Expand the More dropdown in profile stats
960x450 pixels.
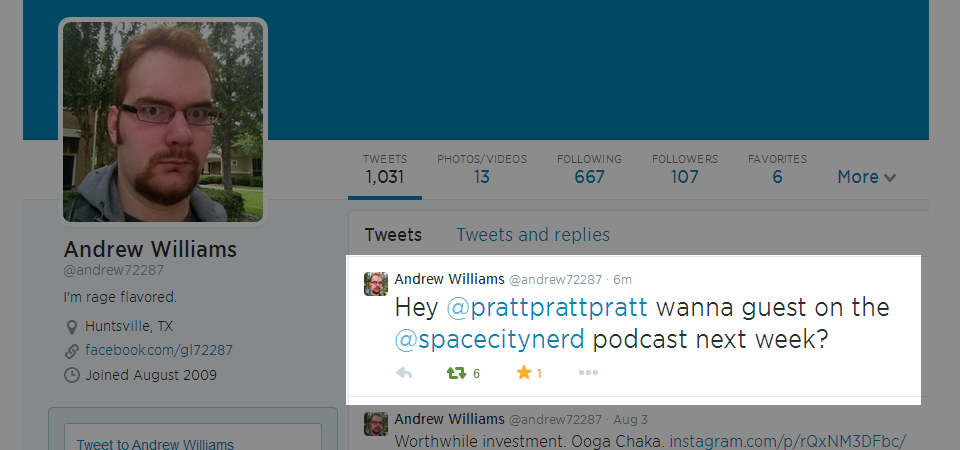pyautogui.click(x=866, y=177)
